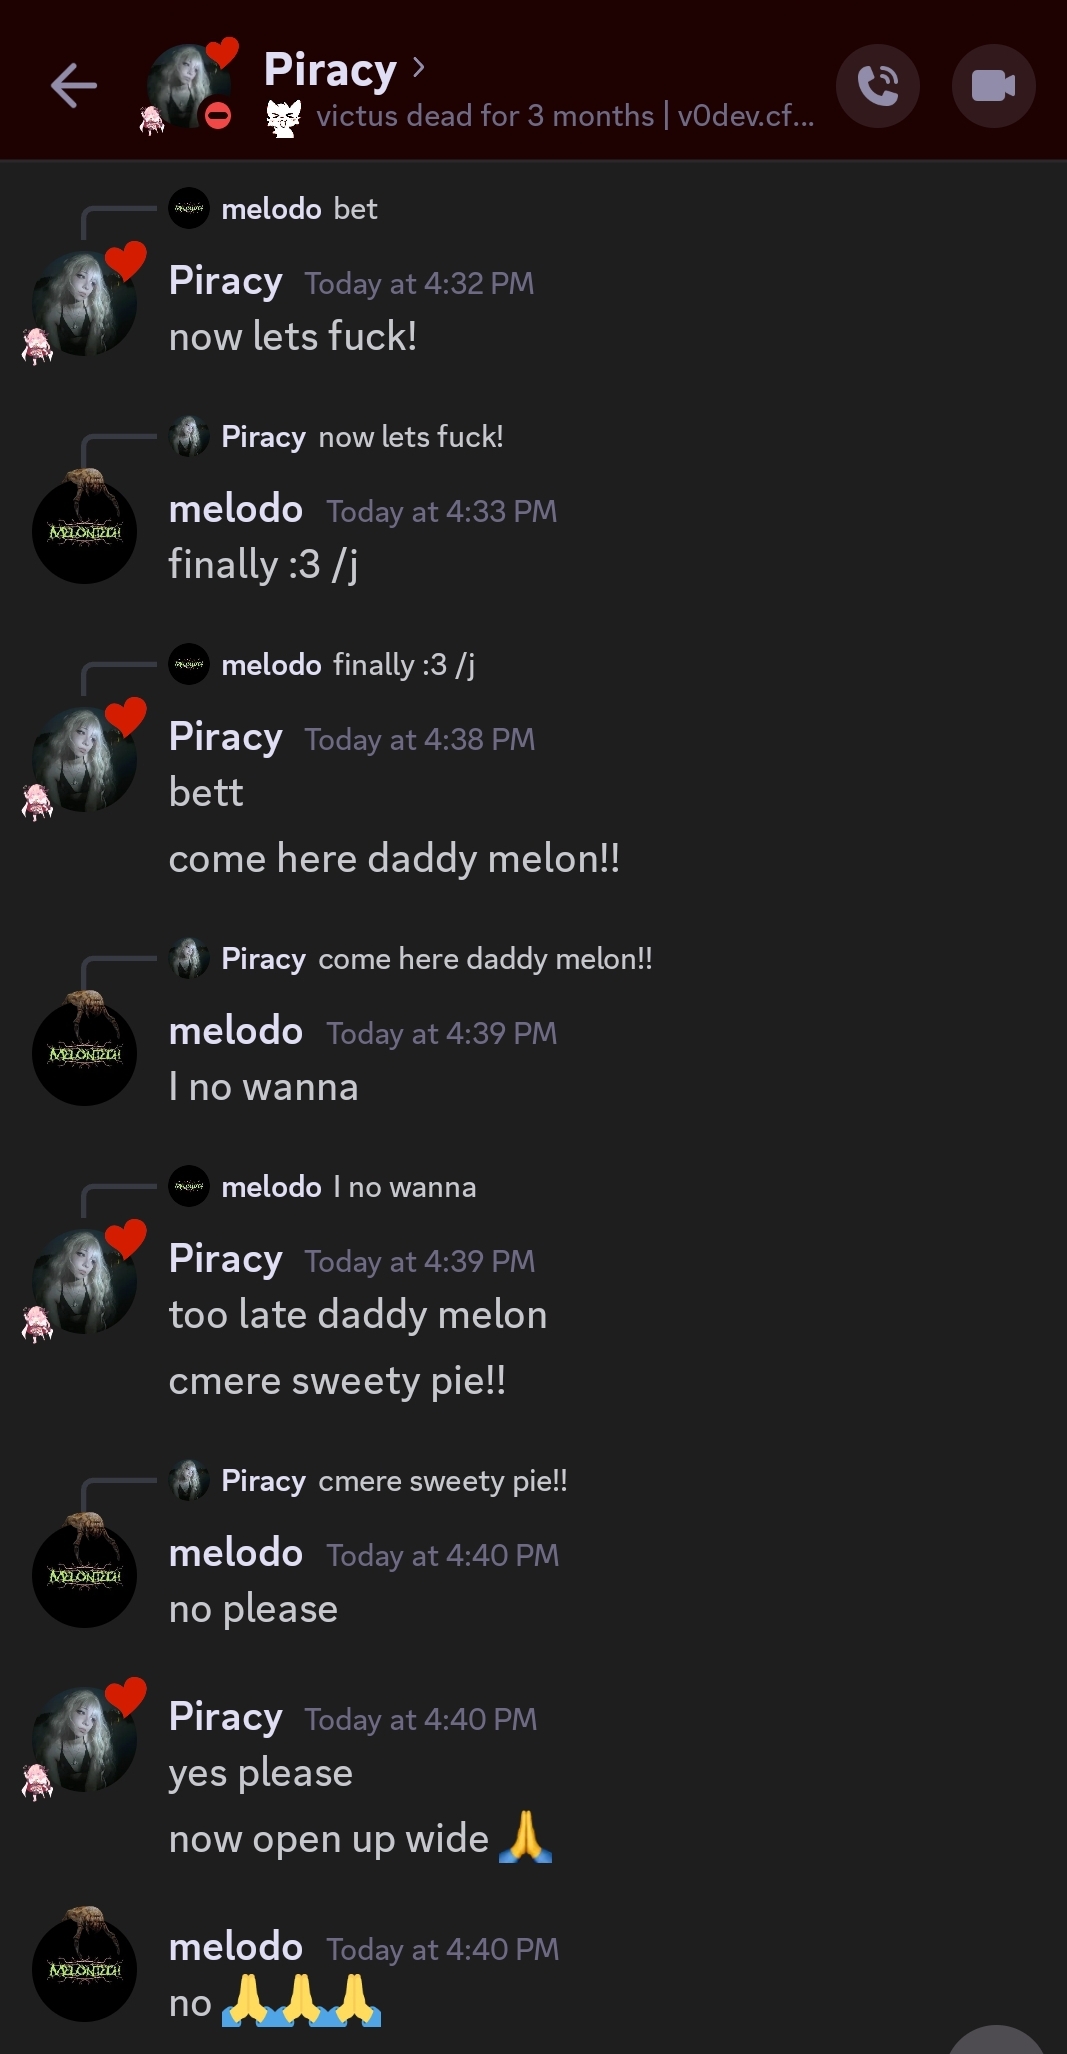Select Piracy username at 4:38 PM message
This screenshot has width=1067, height=2054.
pos(226,737)
